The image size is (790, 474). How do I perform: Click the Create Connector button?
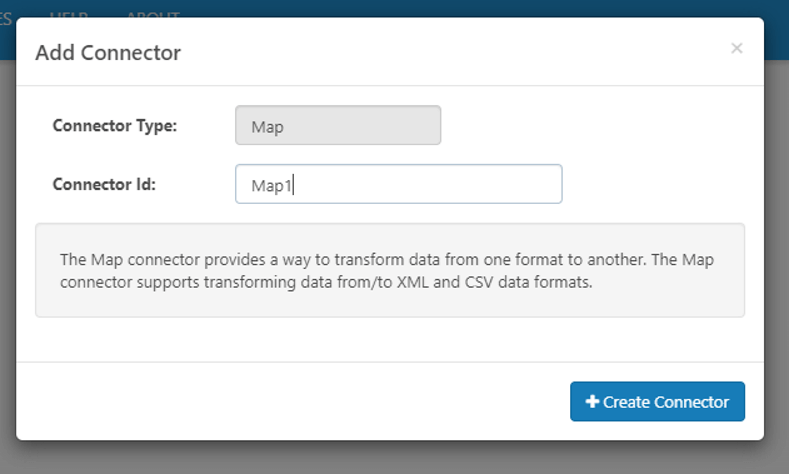click(x=657, y=401)
